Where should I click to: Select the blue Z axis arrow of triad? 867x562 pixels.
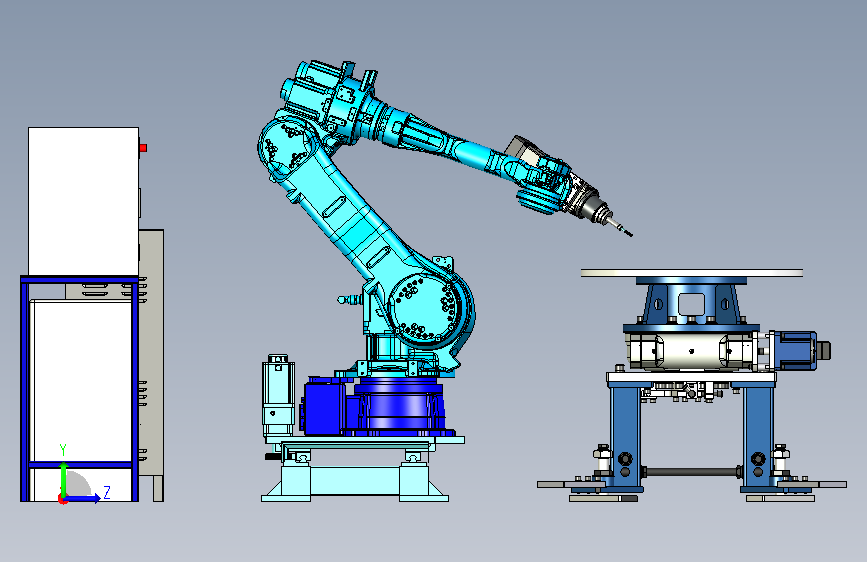84,498
